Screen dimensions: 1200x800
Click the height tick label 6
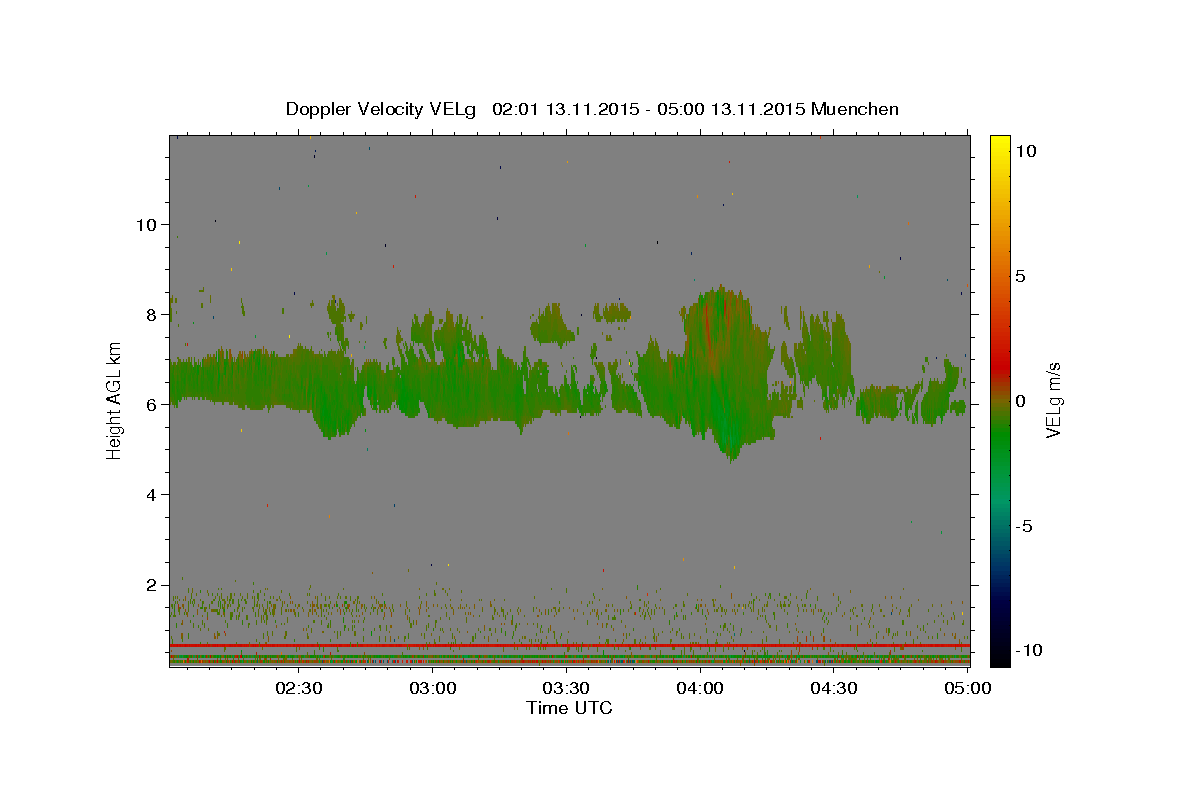[x=151, y=404]
